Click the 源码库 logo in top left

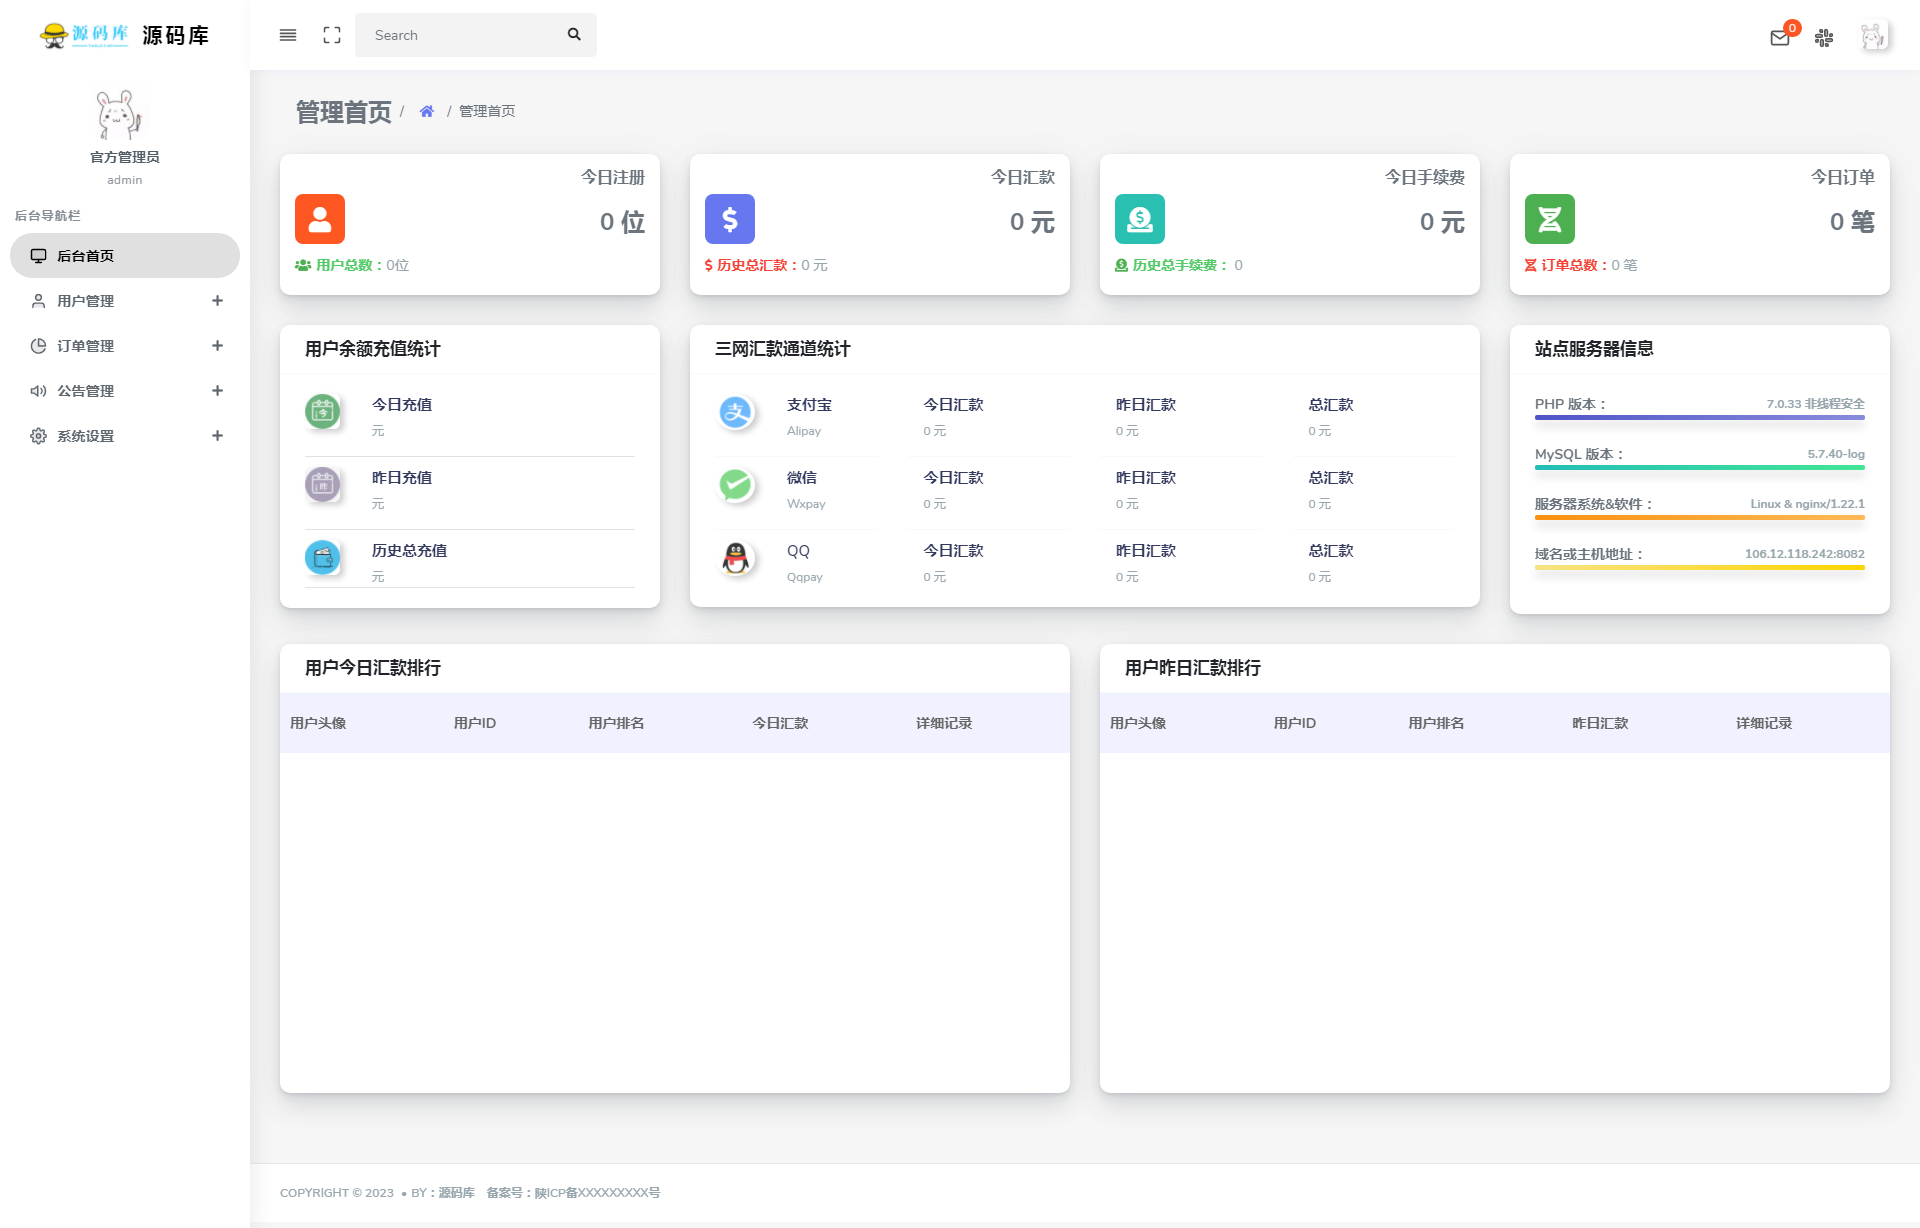pos(120,35)
